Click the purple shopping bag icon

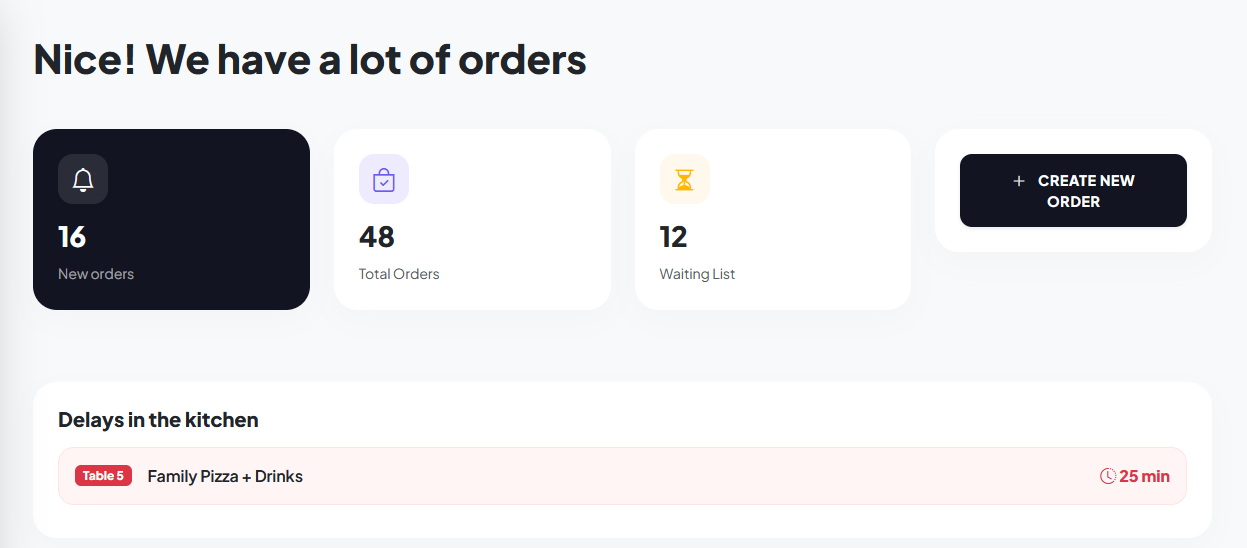(384, 180)
